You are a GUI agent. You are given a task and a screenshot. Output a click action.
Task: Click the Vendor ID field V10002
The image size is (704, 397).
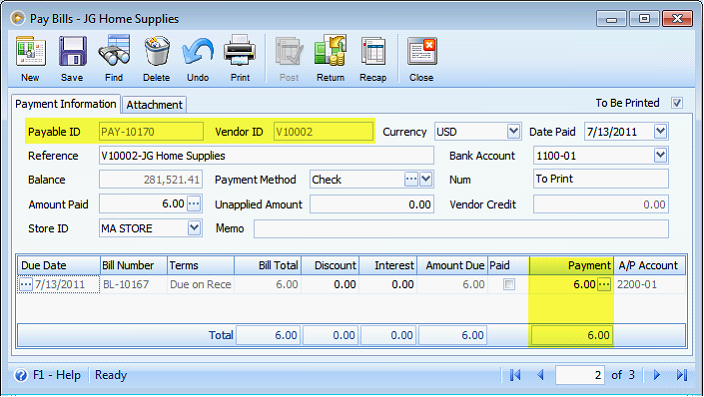point(323,132)
